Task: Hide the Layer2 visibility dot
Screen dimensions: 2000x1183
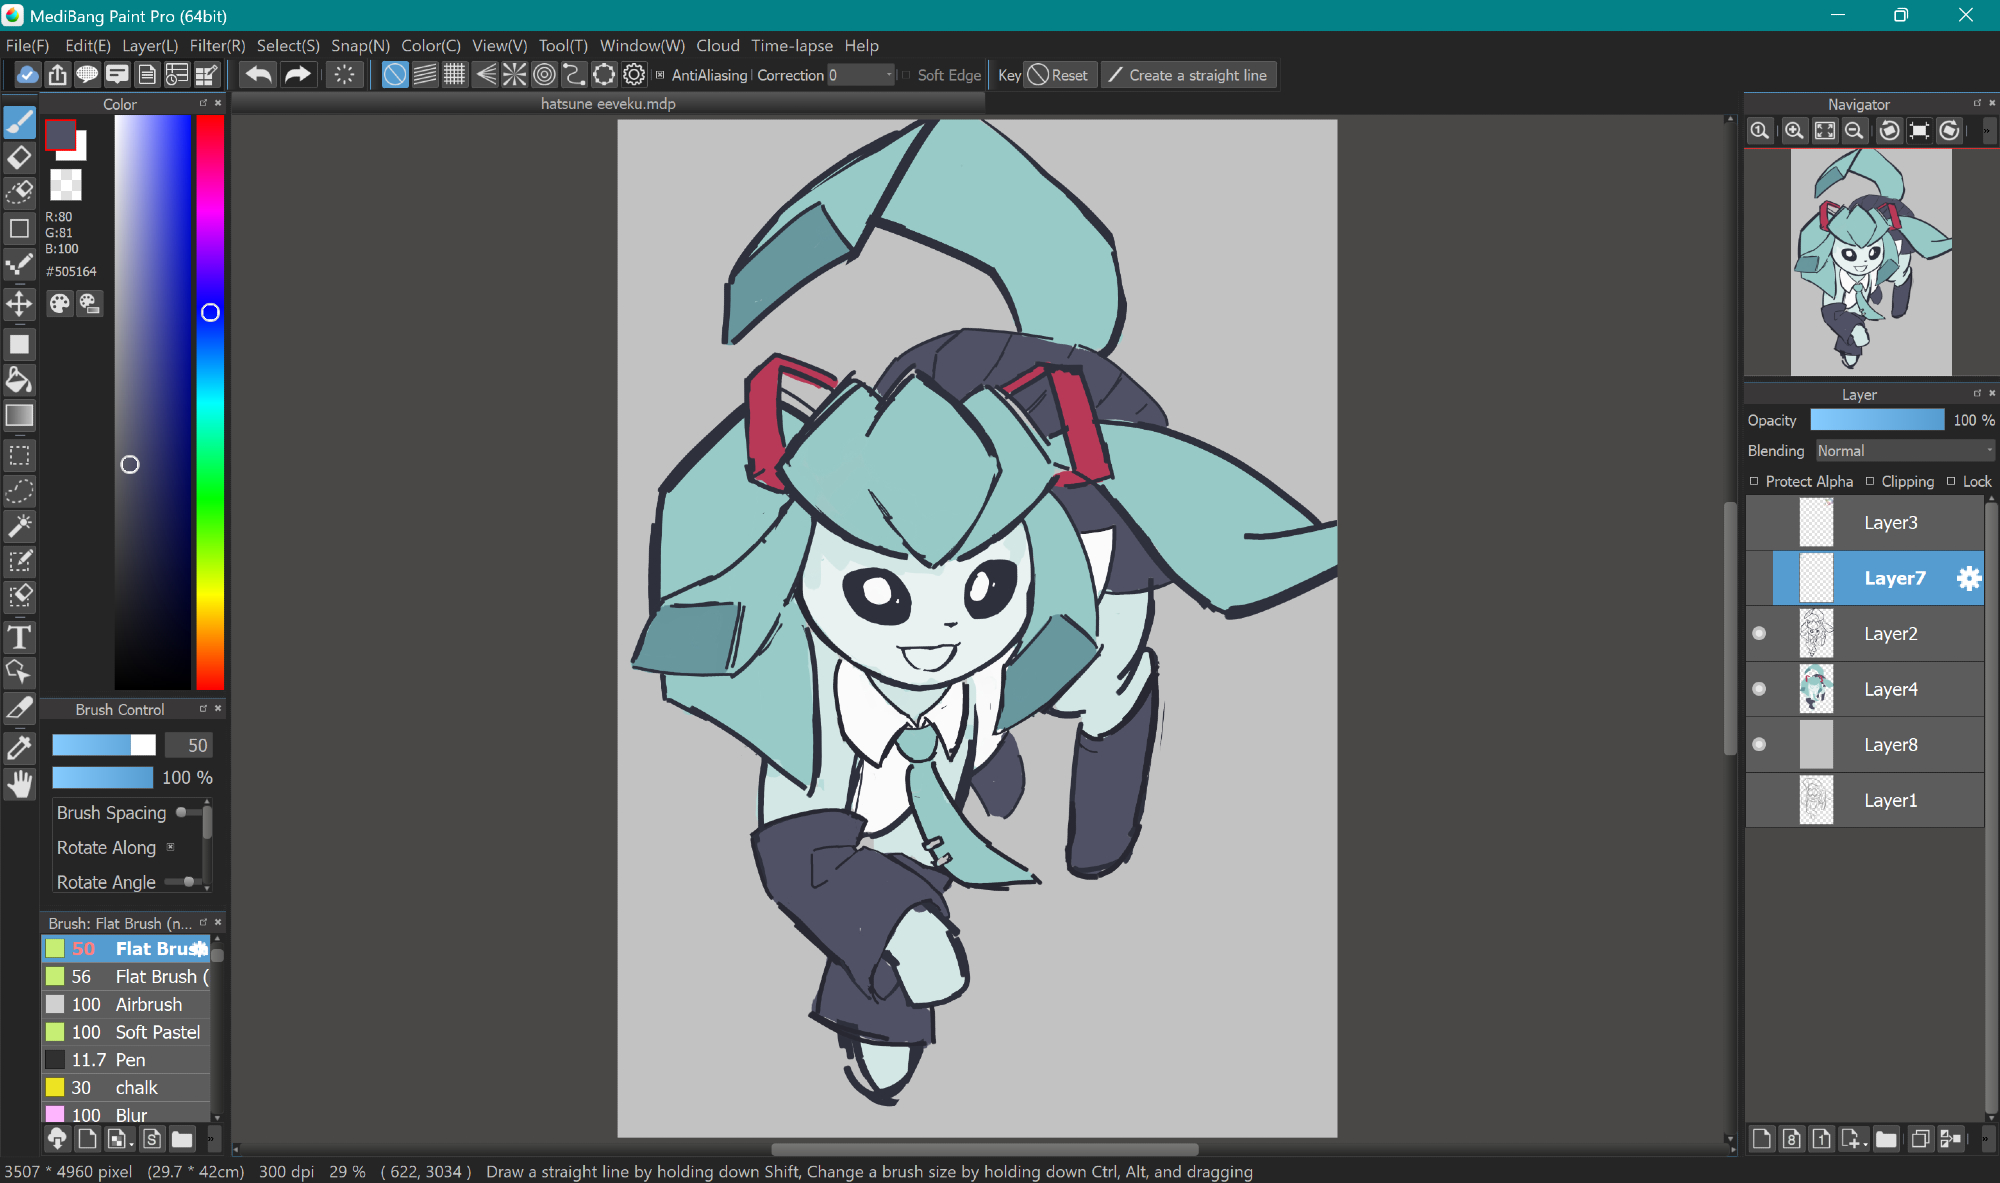Action: (1759, 633)
